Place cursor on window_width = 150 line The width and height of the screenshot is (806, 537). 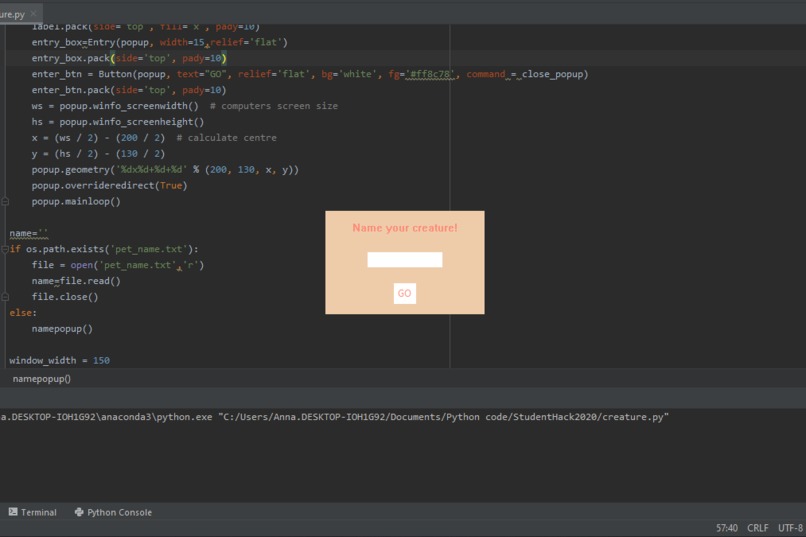pyautogui.click(x=59, y=360)
